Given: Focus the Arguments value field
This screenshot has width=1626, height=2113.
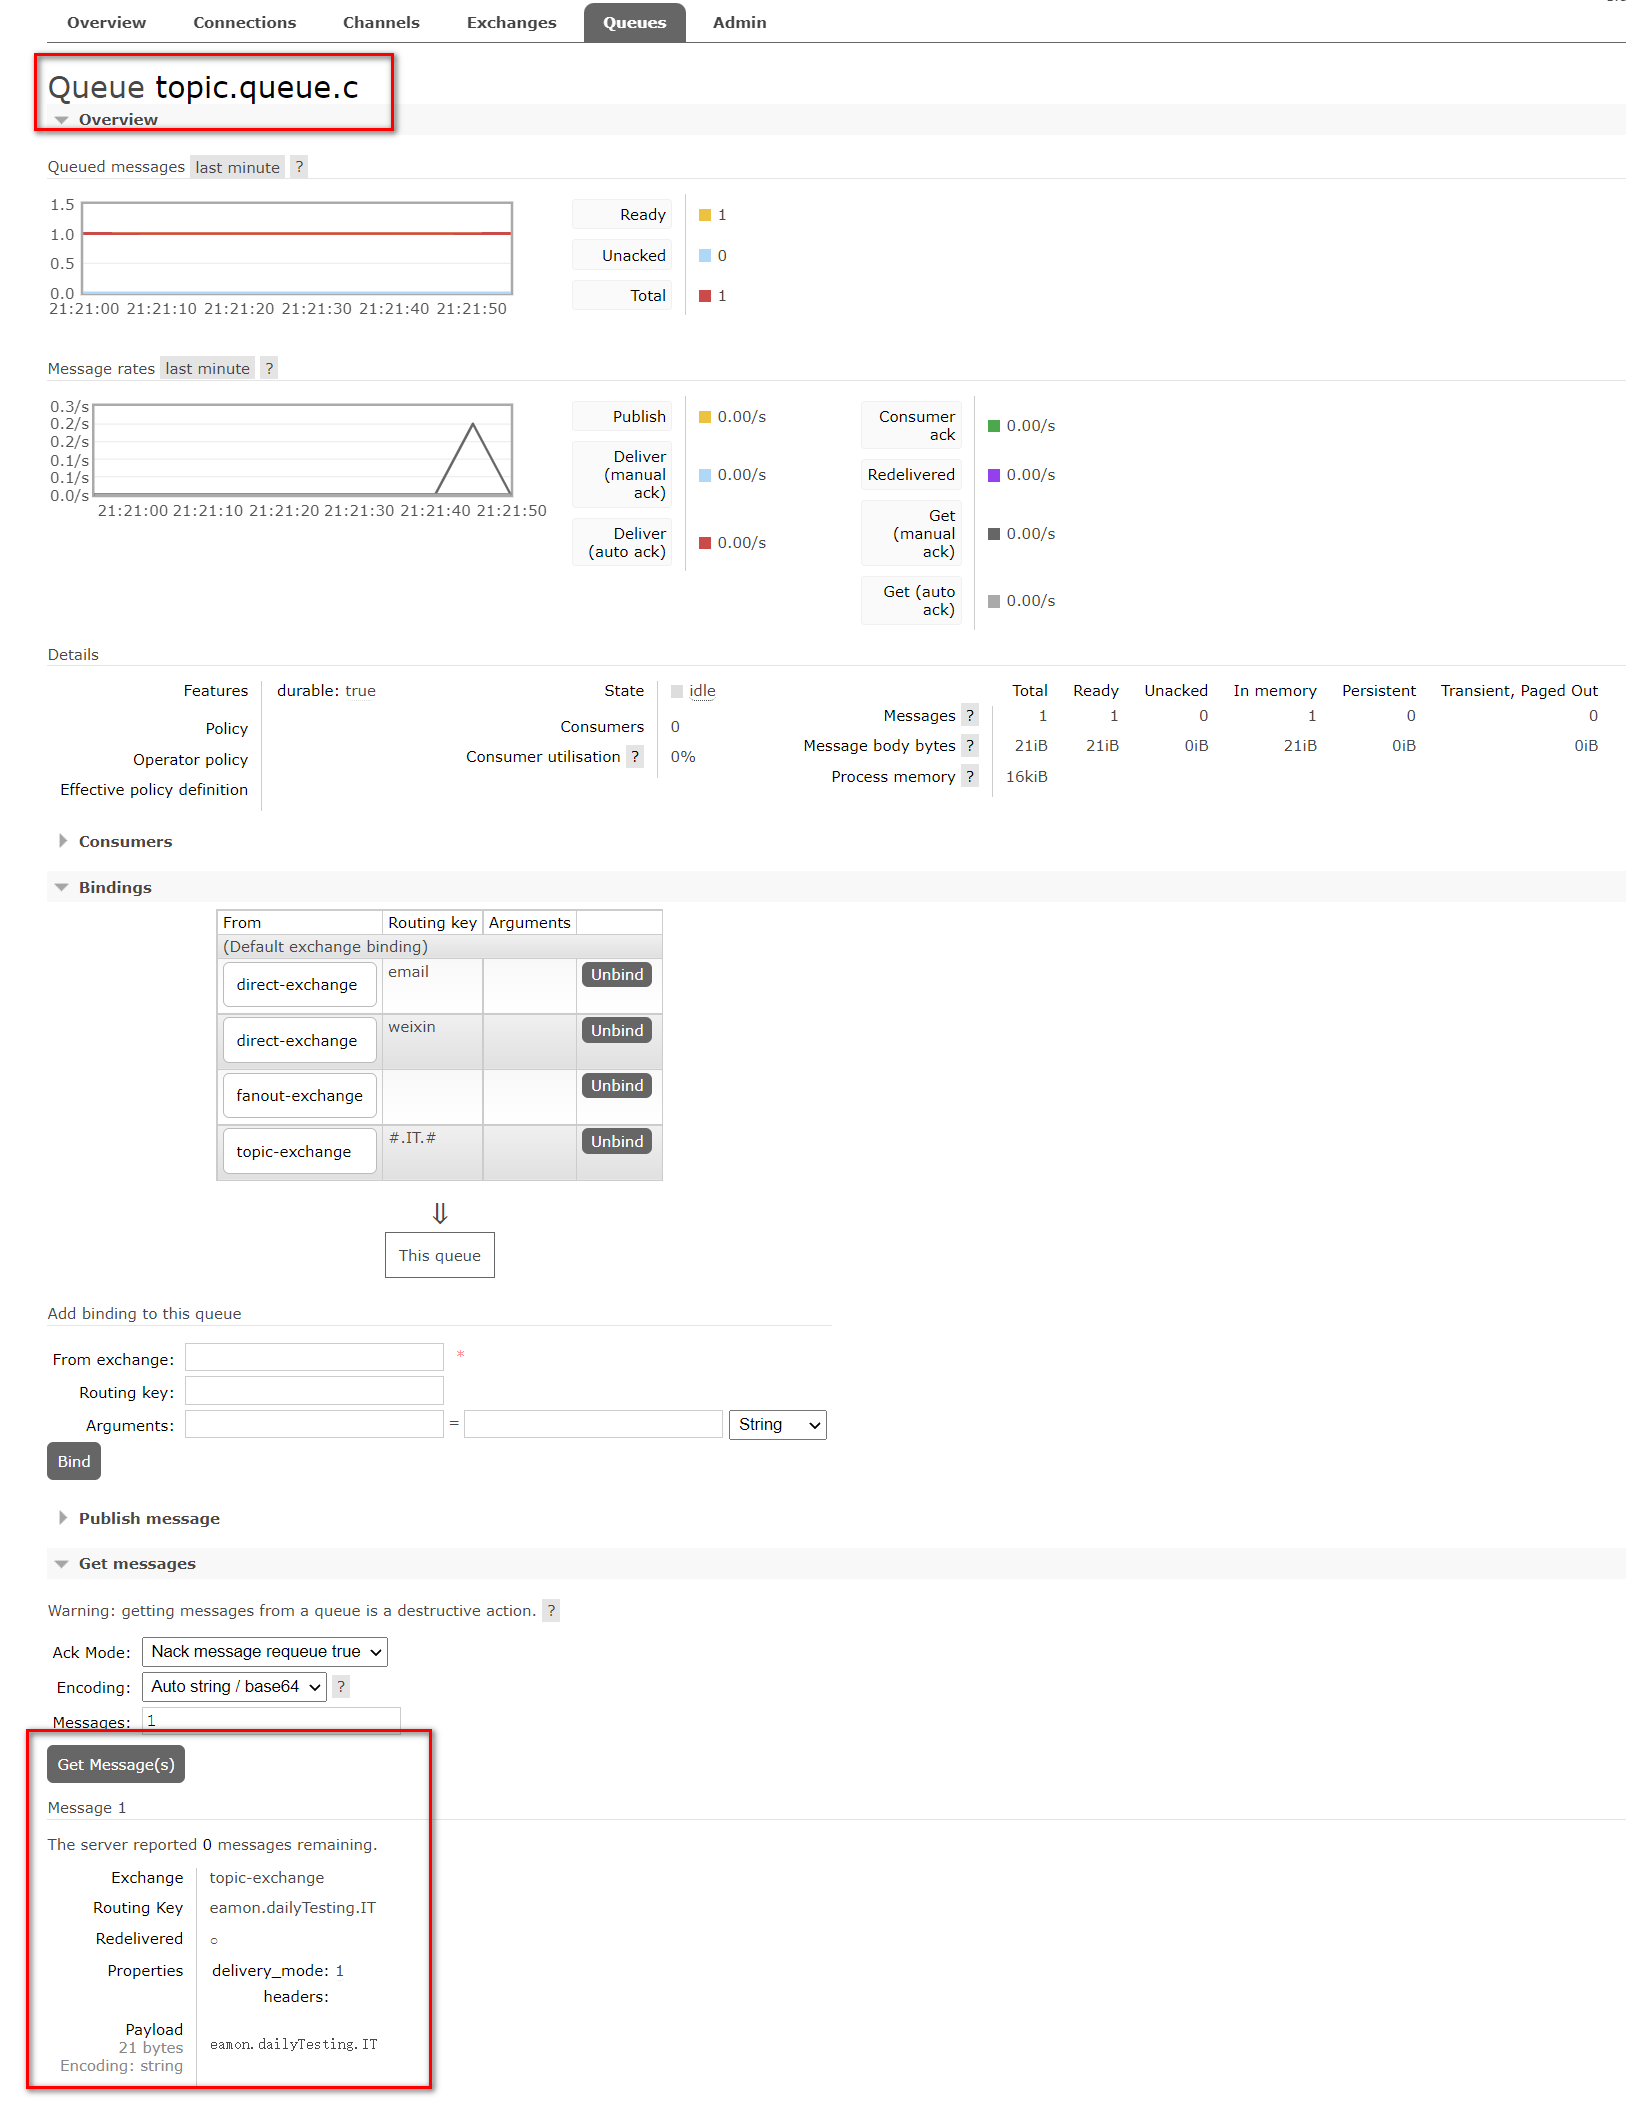Looking at the screenshot, I should 593,1423.
